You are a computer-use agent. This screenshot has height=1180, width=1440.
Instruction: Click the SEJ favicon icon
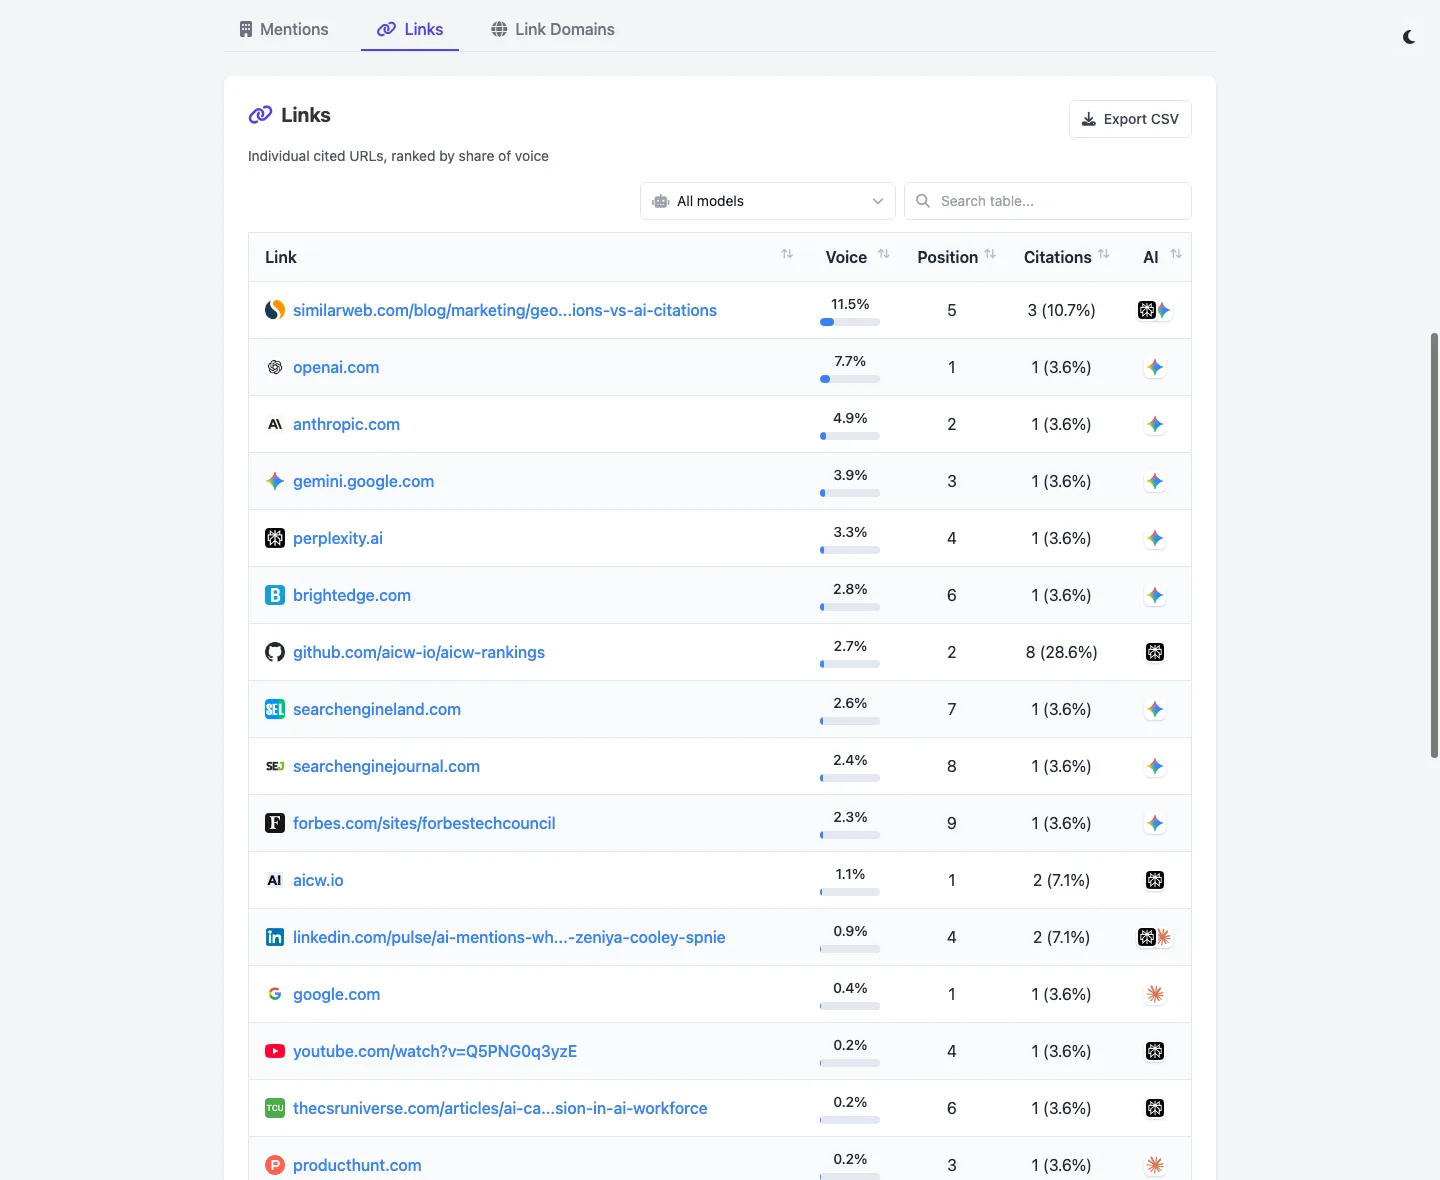[275, 766]
